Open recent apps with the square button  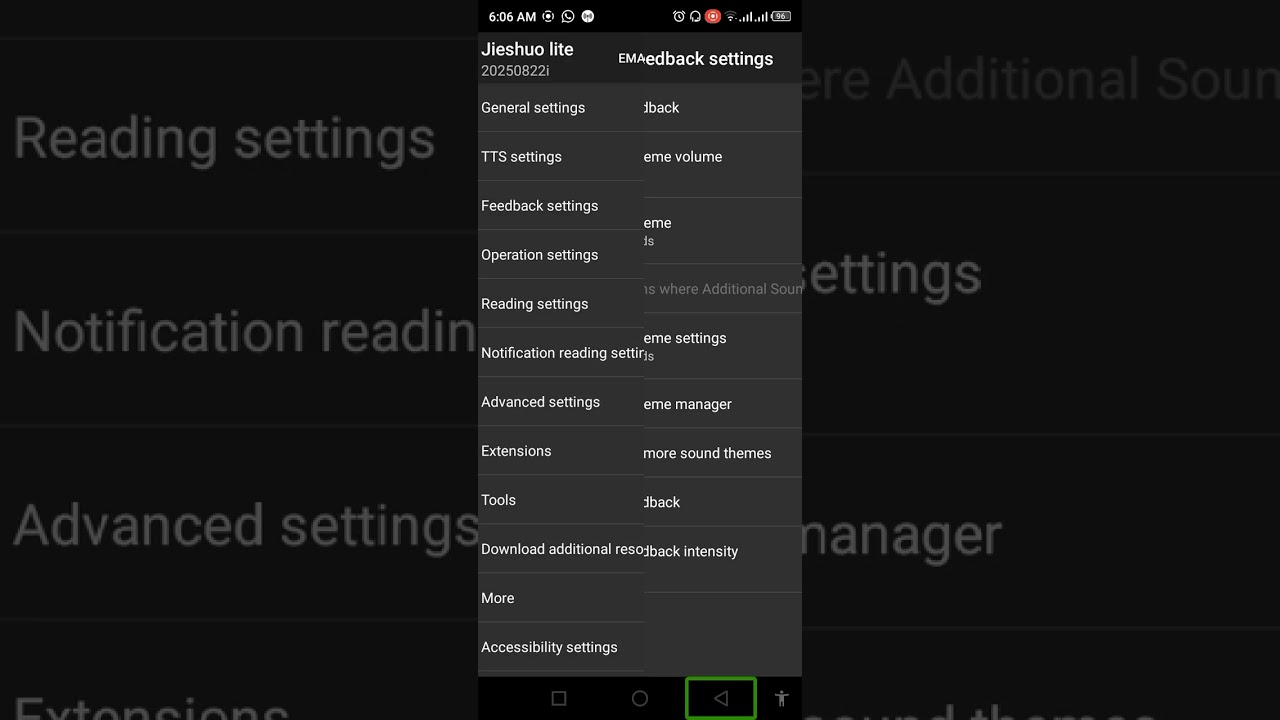tap(559, 699)
